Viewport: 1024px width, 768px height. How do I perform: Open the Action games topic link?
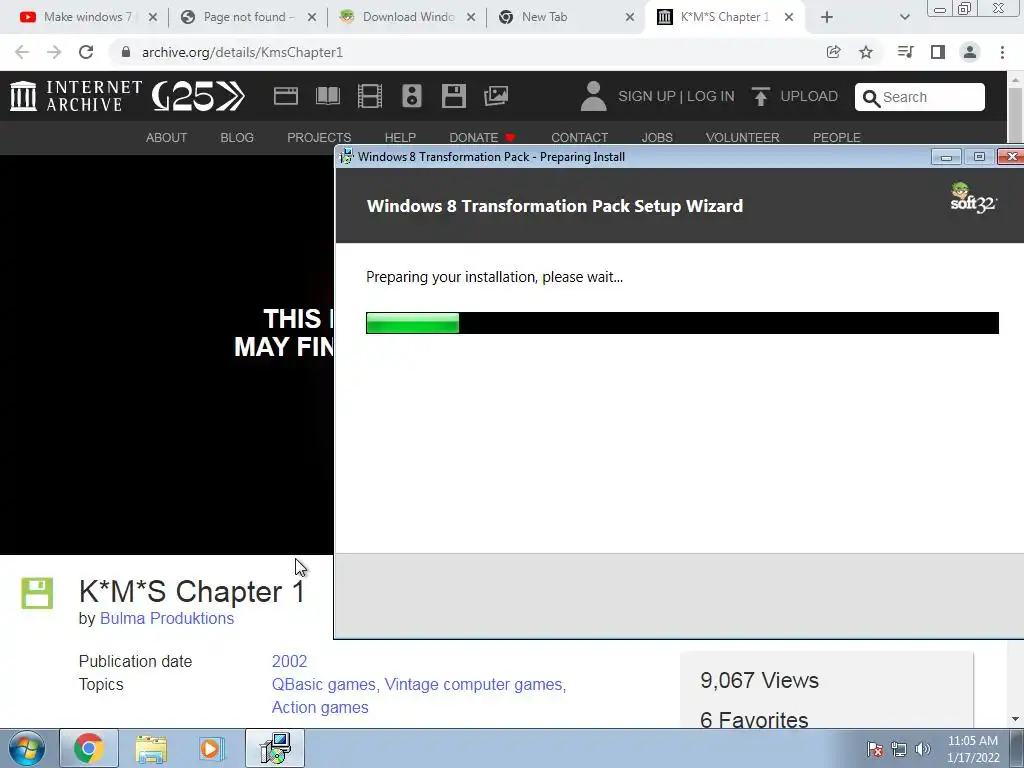pyautogui.click(x=320, y=707)
